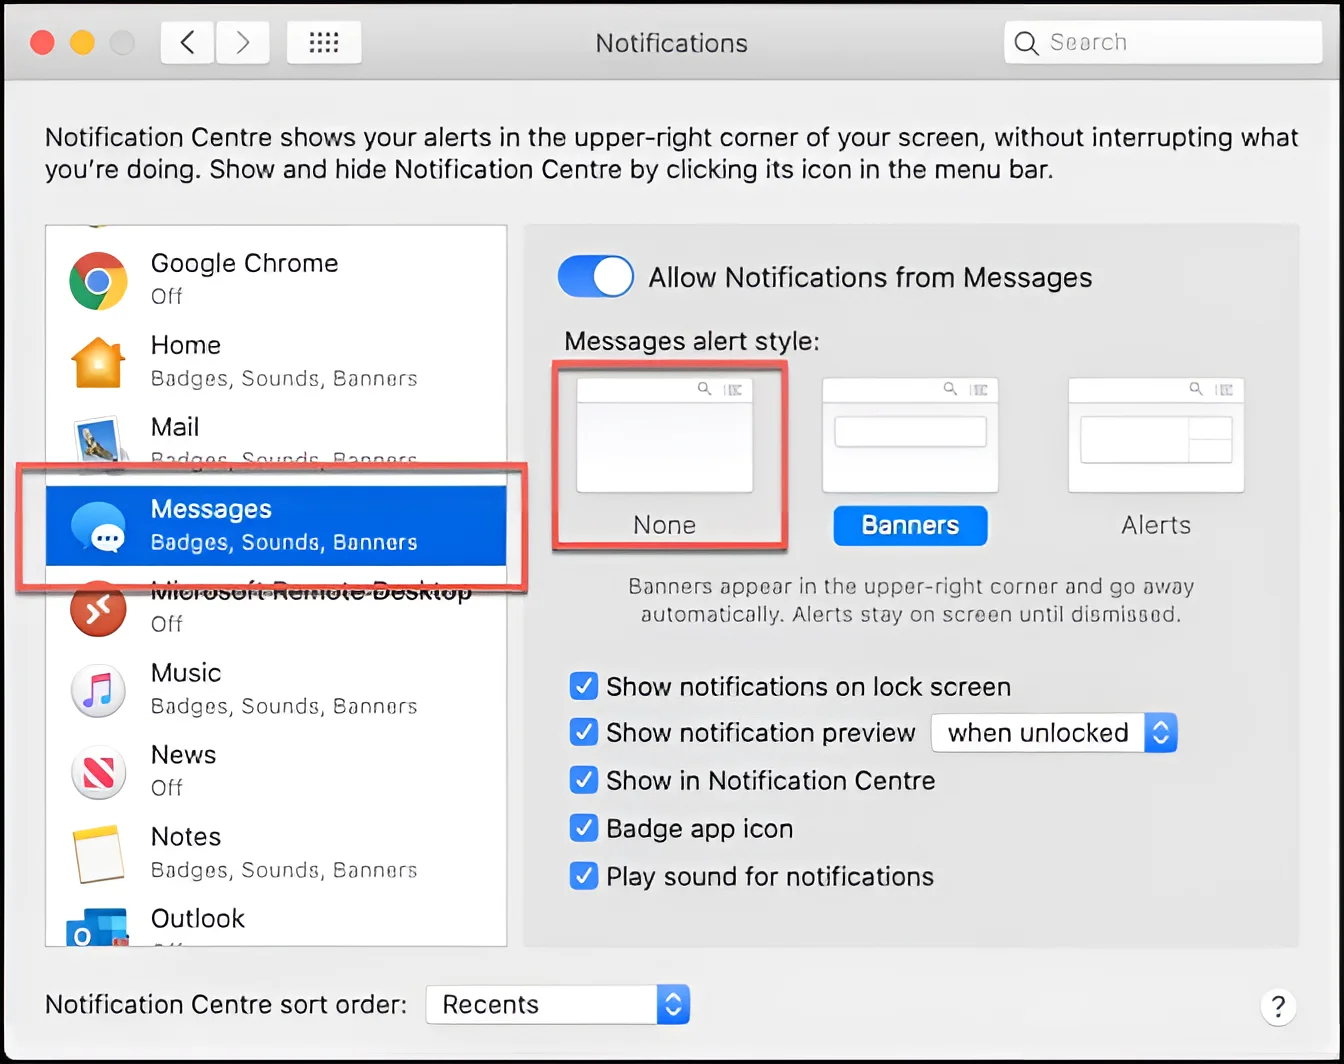Screen dimensions: 1344x1064
Task: Select the None alert style
Action: [x=664, y=432]
